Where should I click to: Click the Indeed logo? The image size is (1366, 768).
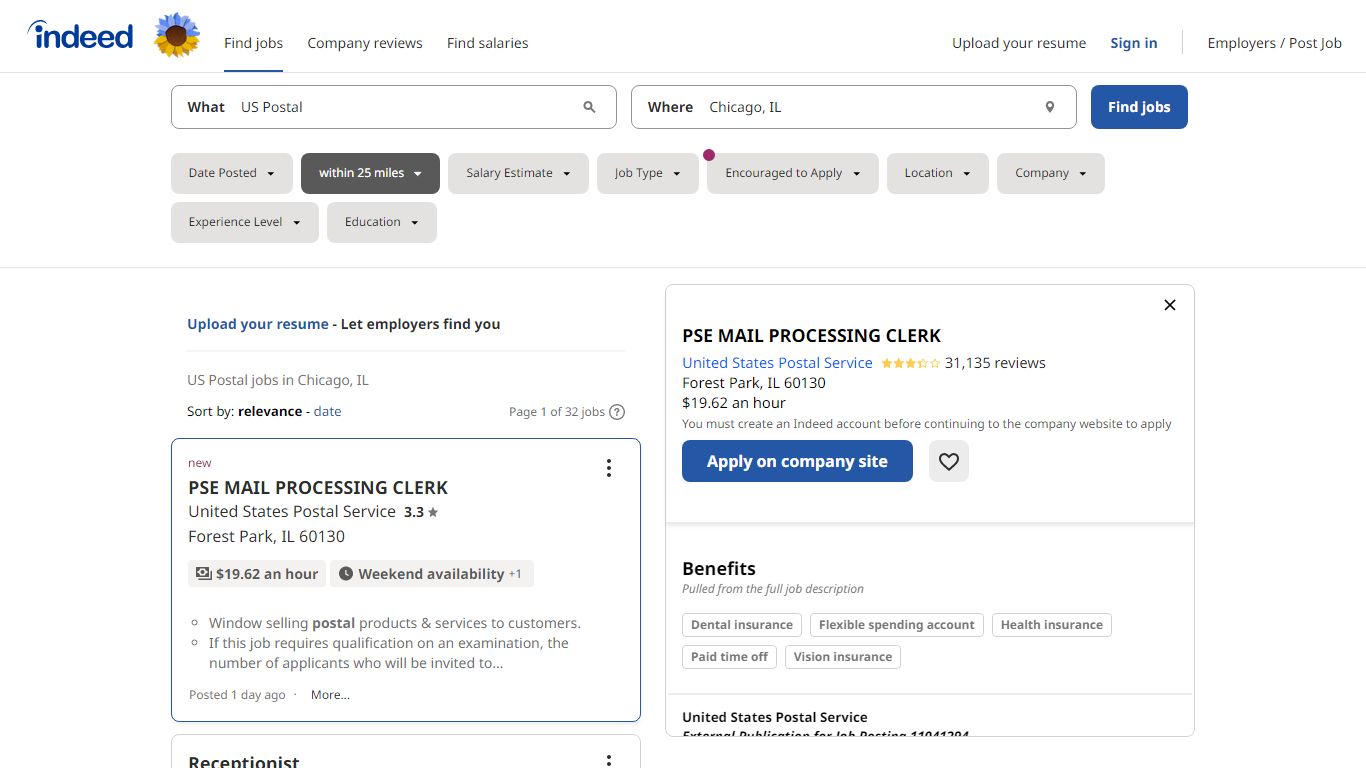[x=80, y=36]
